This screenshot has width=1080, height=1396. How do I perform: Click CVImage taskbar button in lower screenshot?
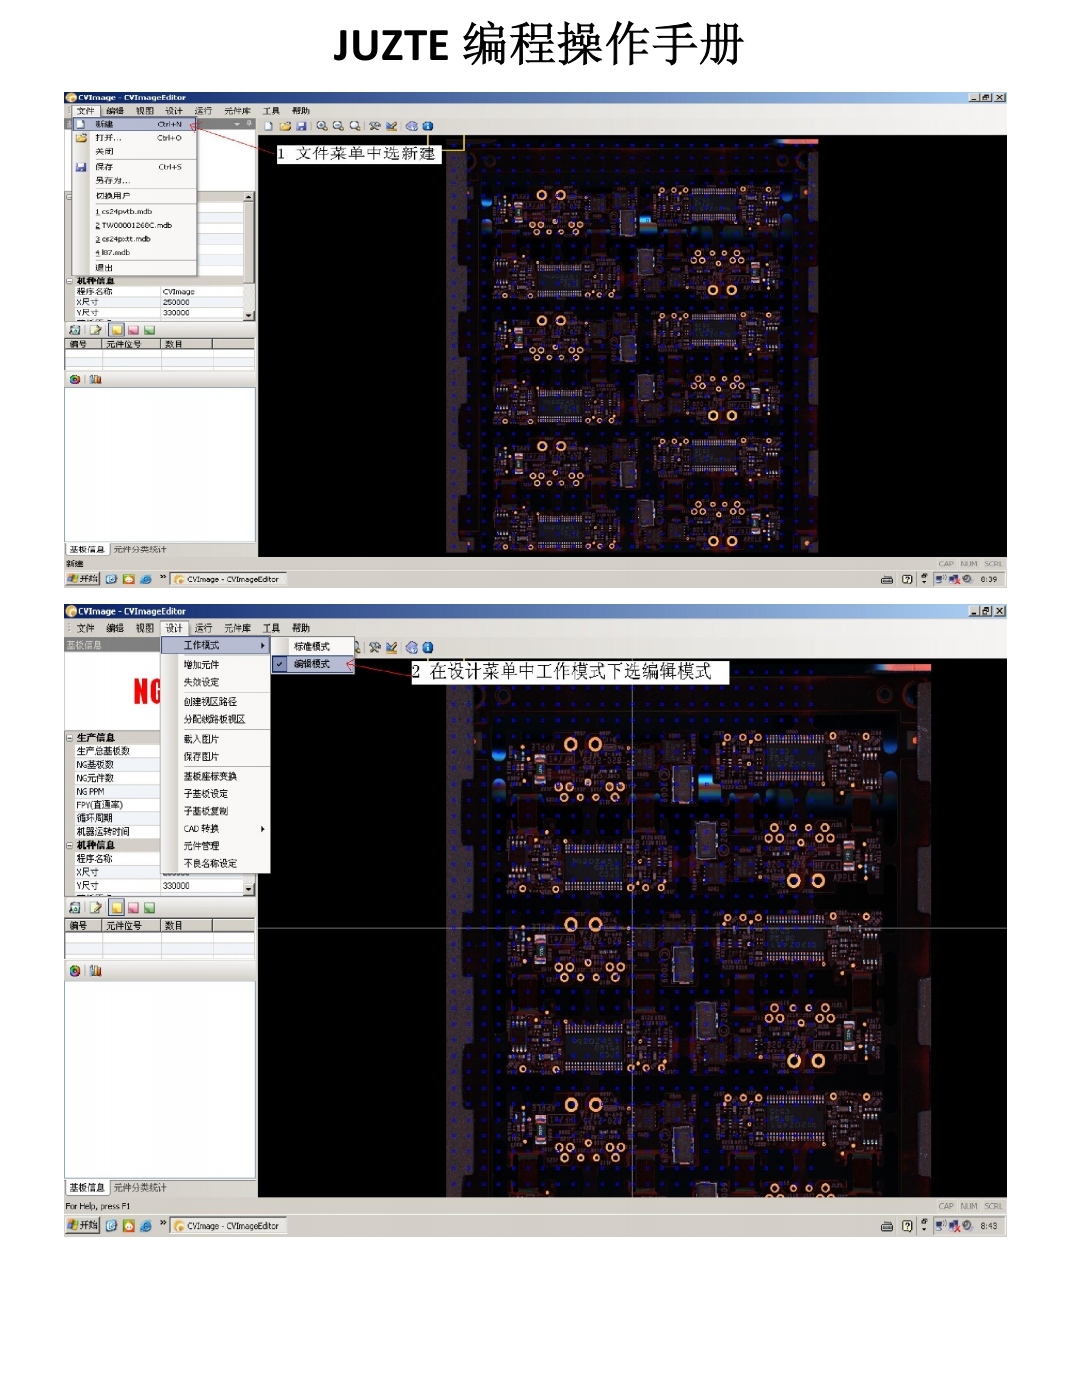pos(228,1226)
